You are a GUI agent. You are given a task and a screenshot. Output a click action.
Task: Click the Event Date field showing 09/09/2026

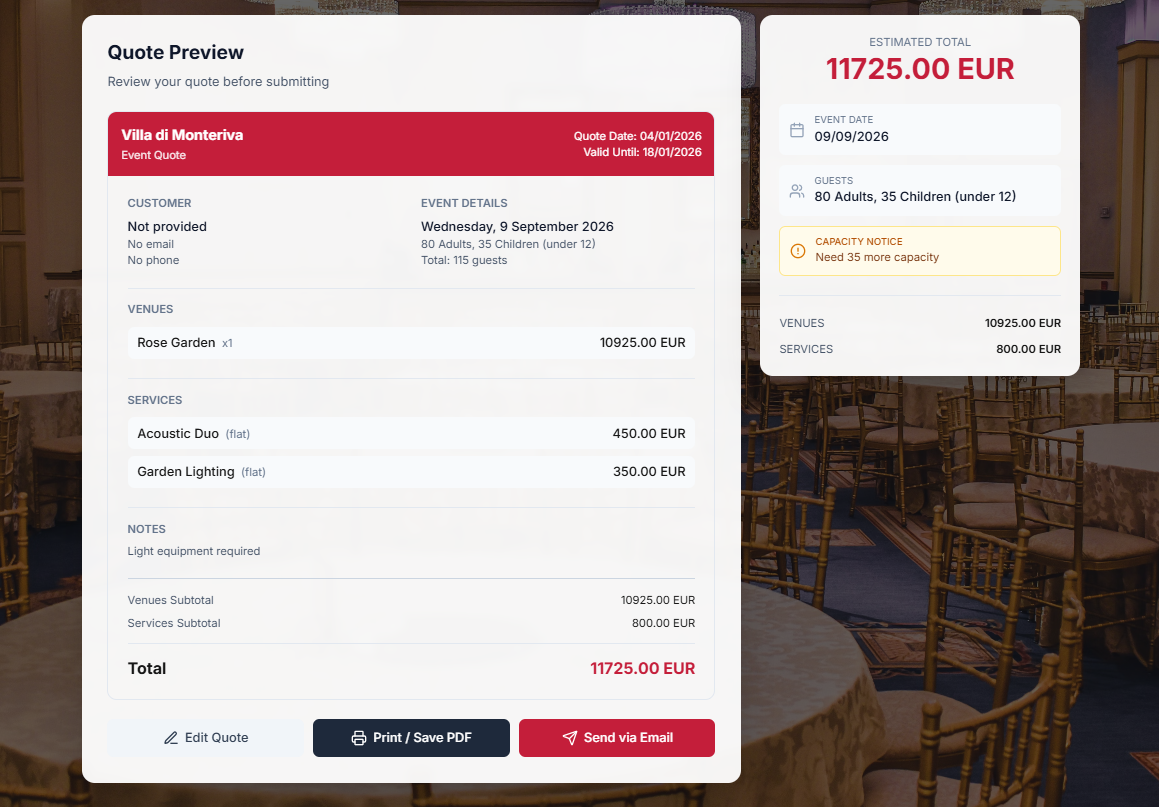(919, 130)
